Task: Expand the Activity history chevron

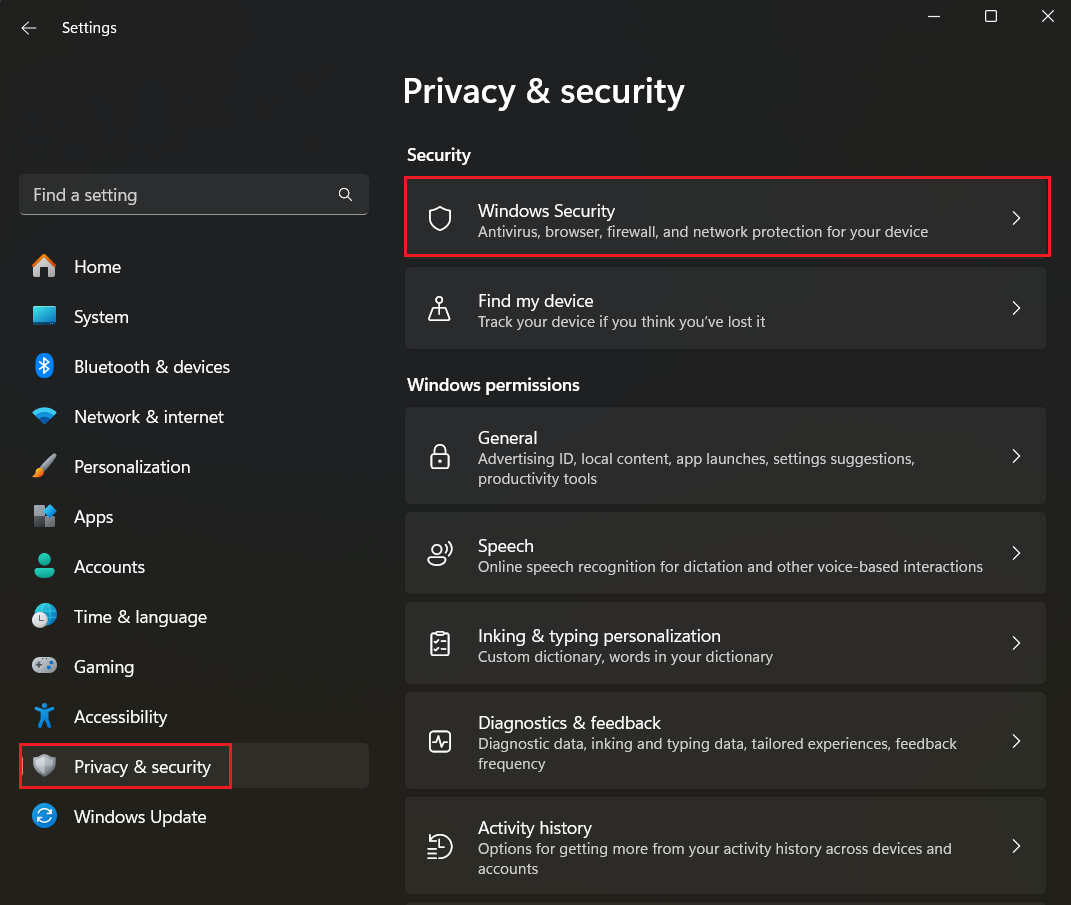Action: 1016,847
